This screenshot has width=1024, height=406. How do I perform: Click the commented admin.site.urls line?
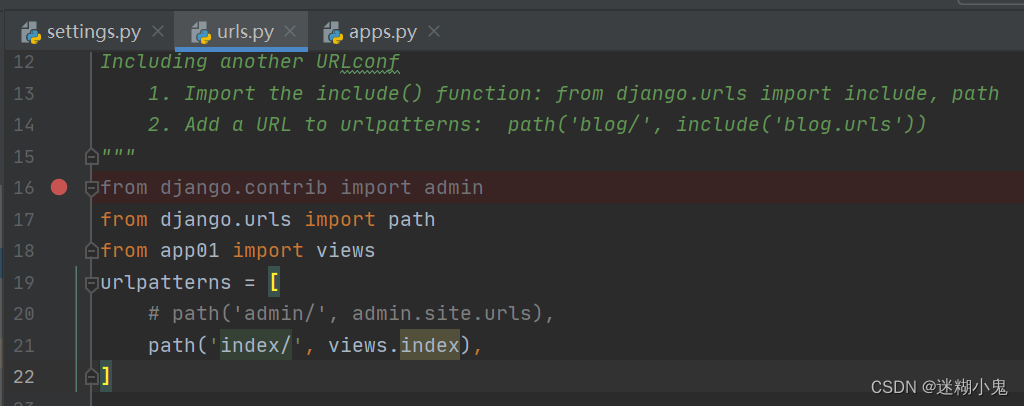click(351, 314)
